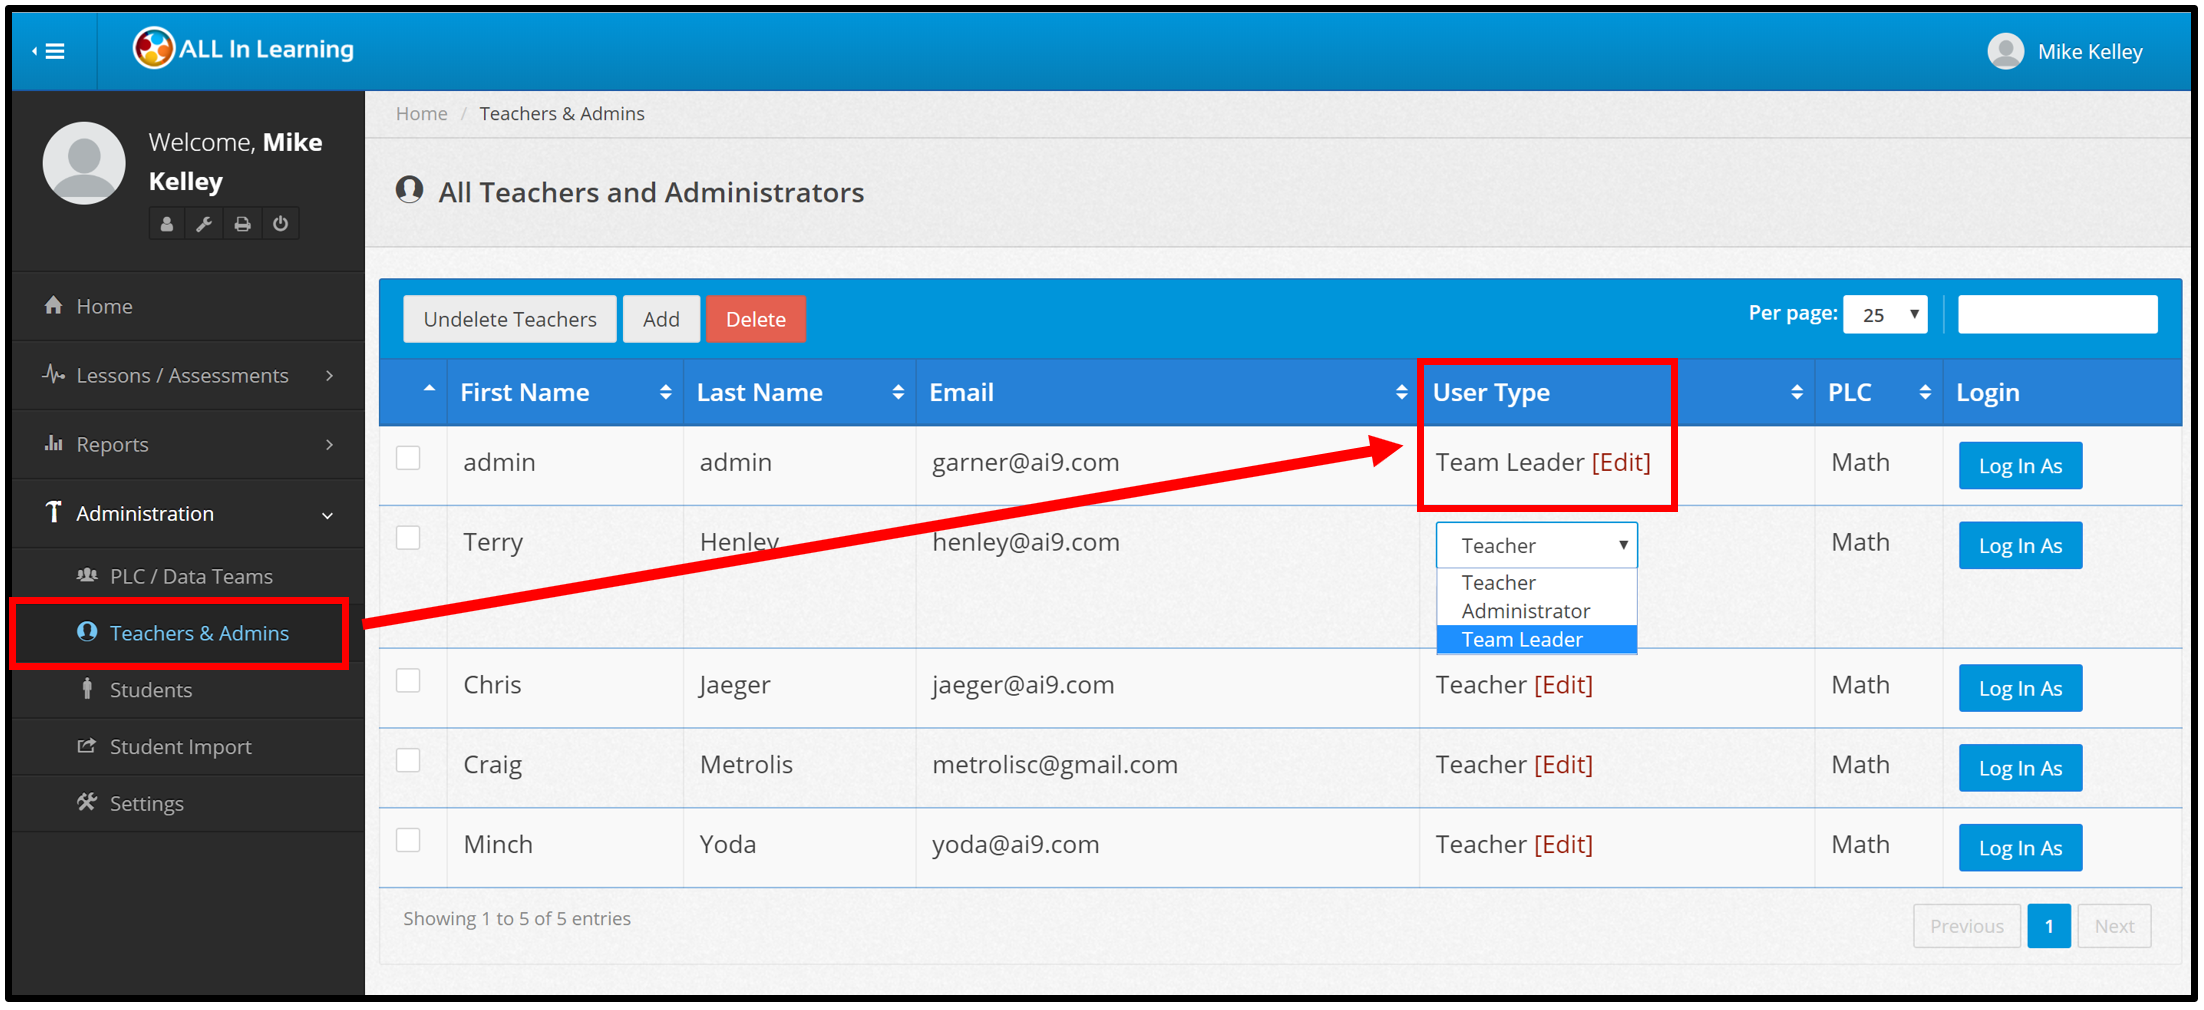This screenshot has height=1010, width=2204.
Task: Click Edit link for Chris Jaeger's user type
Action: click(x=1563, y=685)
